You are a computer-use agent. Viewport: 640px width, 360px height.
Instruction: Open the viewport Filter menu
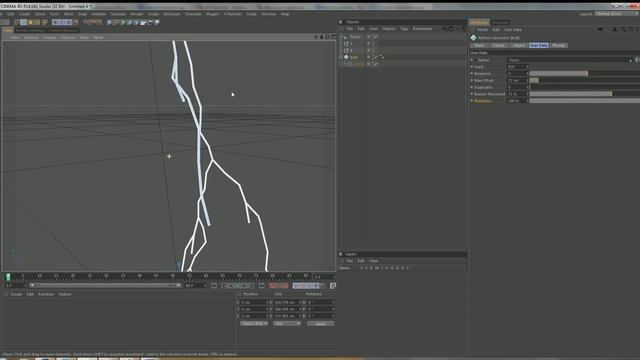(x=84, y=38)
